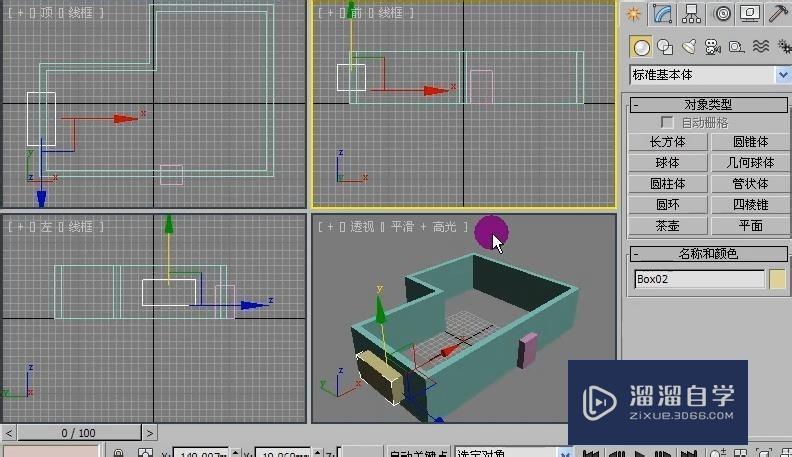Select the Cameras category icon
792x457 pixels.
point(713,47)
